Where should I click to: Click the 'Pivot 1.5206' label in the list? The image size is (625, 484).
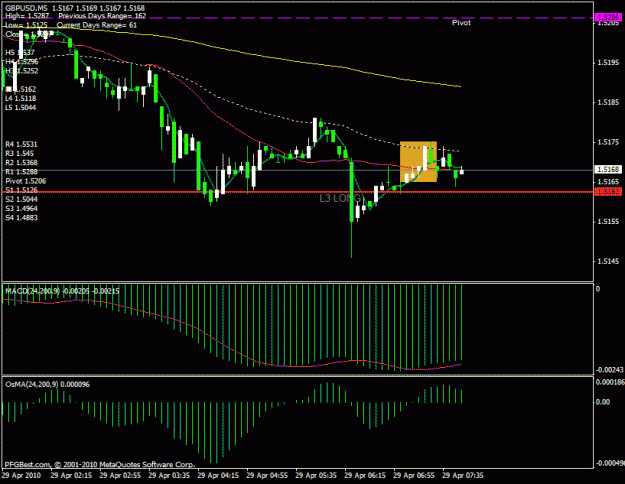click(x=26, y=181)
